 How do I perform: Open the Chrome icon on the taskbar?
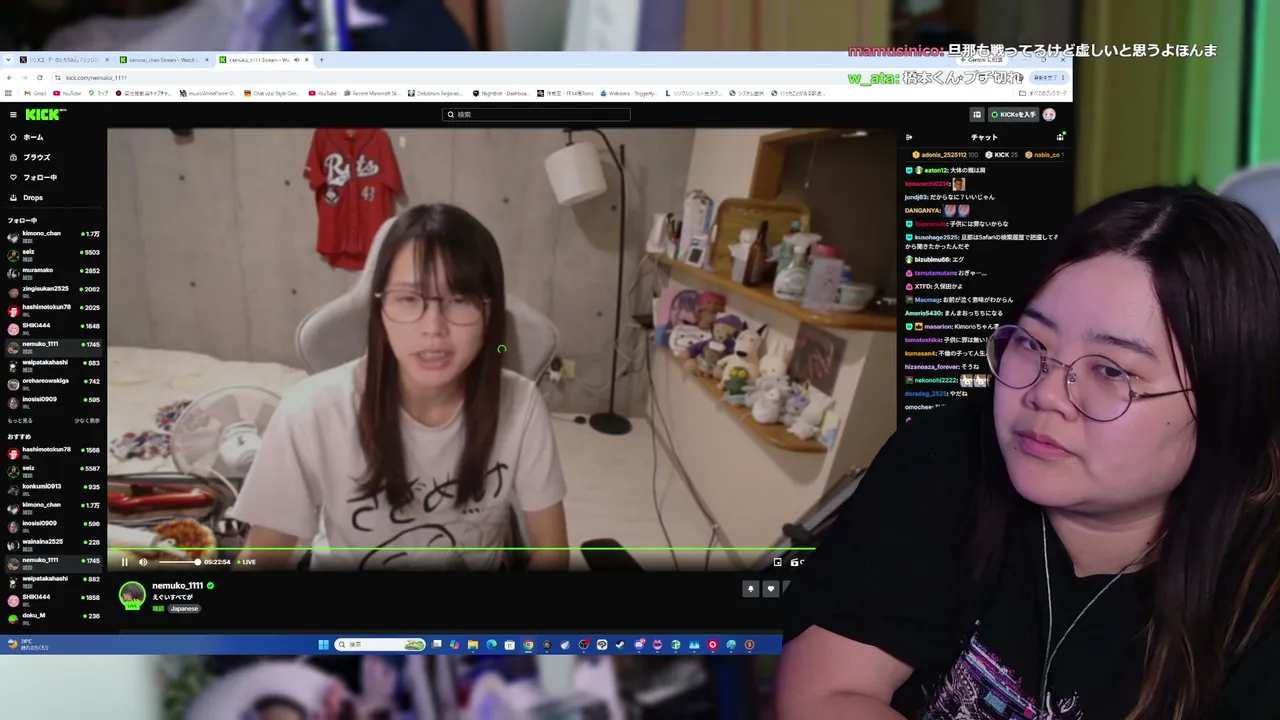click(528, 645)
